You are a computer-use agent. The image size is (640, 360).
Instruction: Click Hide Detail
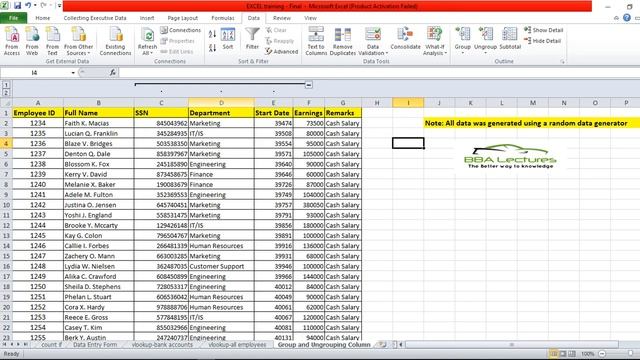543,41
